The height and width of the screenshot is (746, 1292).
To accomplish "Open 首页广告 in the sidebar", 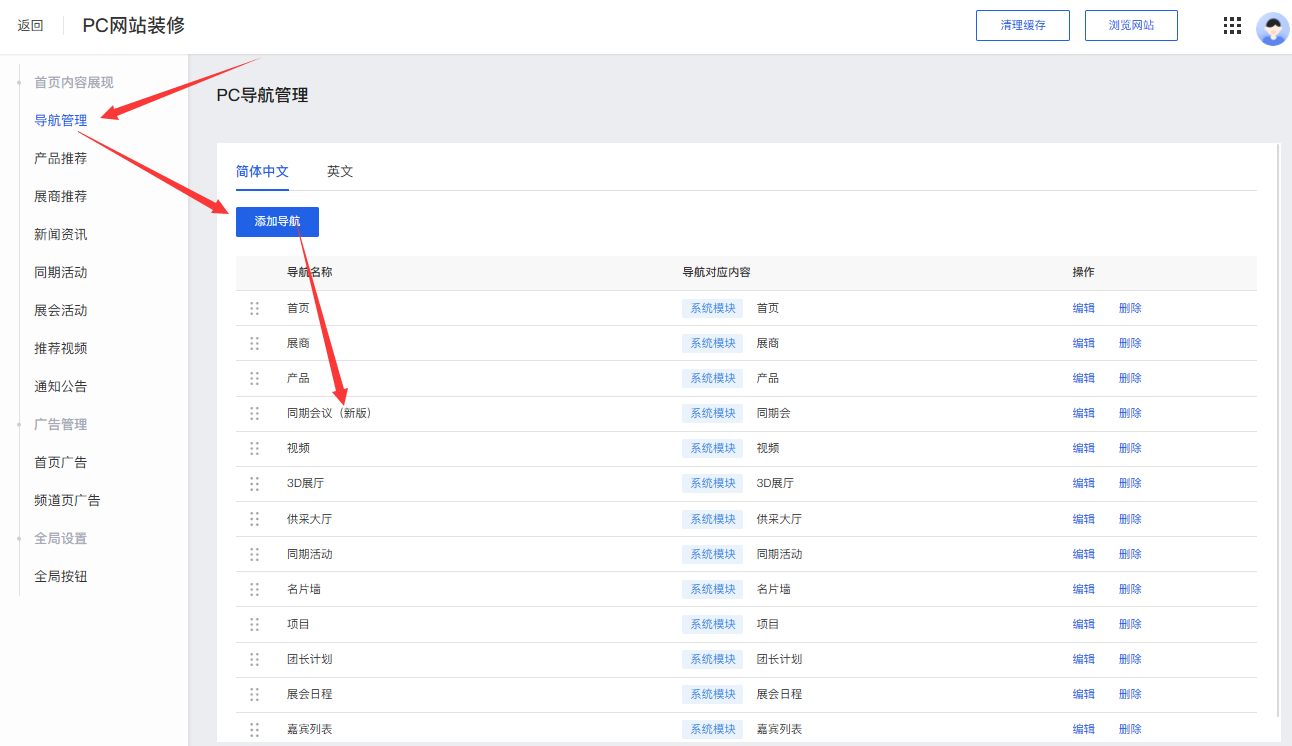I will (61, 462).
